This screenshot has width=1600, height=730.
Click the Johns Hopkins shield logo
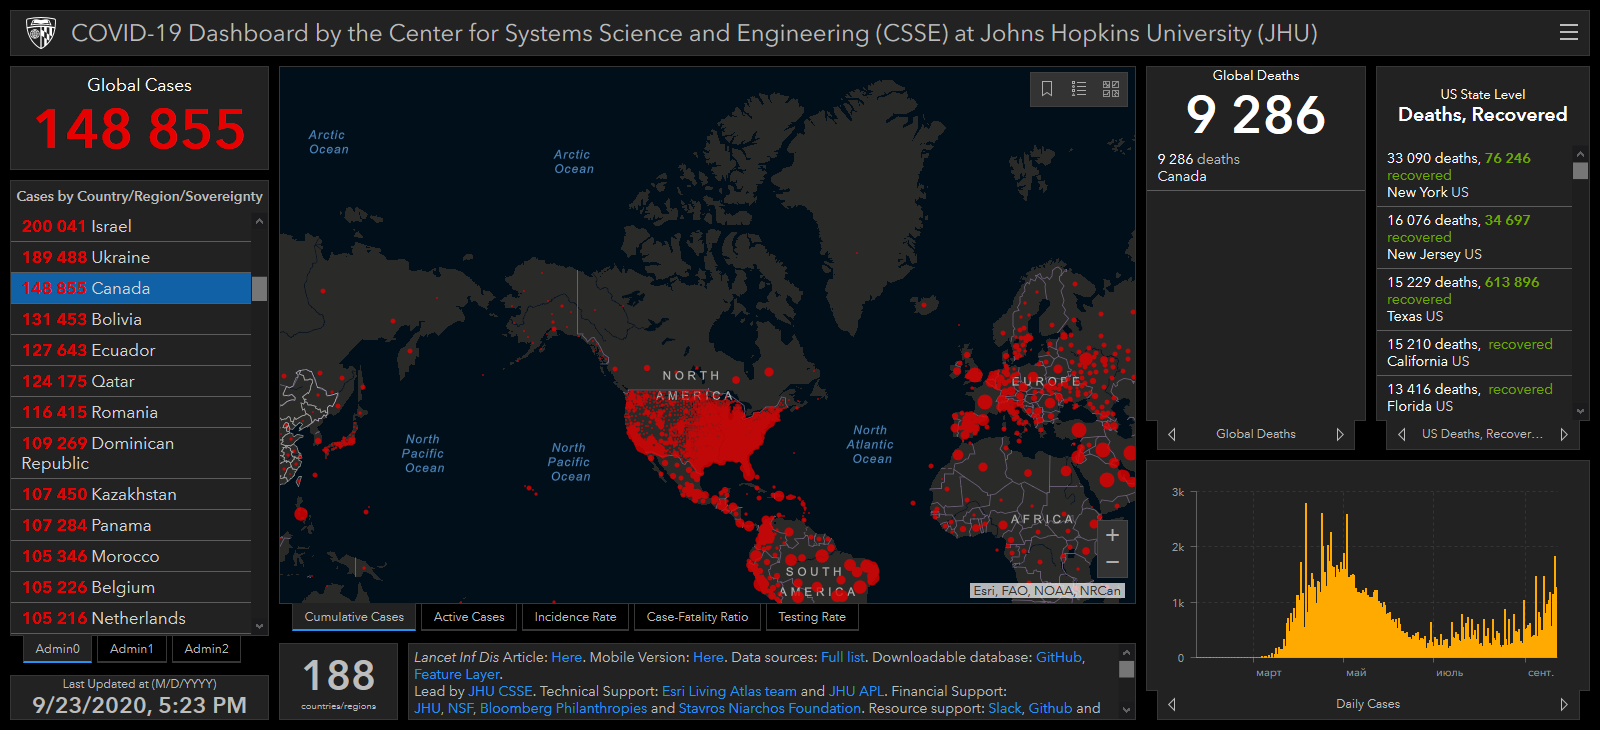[41, 33]
